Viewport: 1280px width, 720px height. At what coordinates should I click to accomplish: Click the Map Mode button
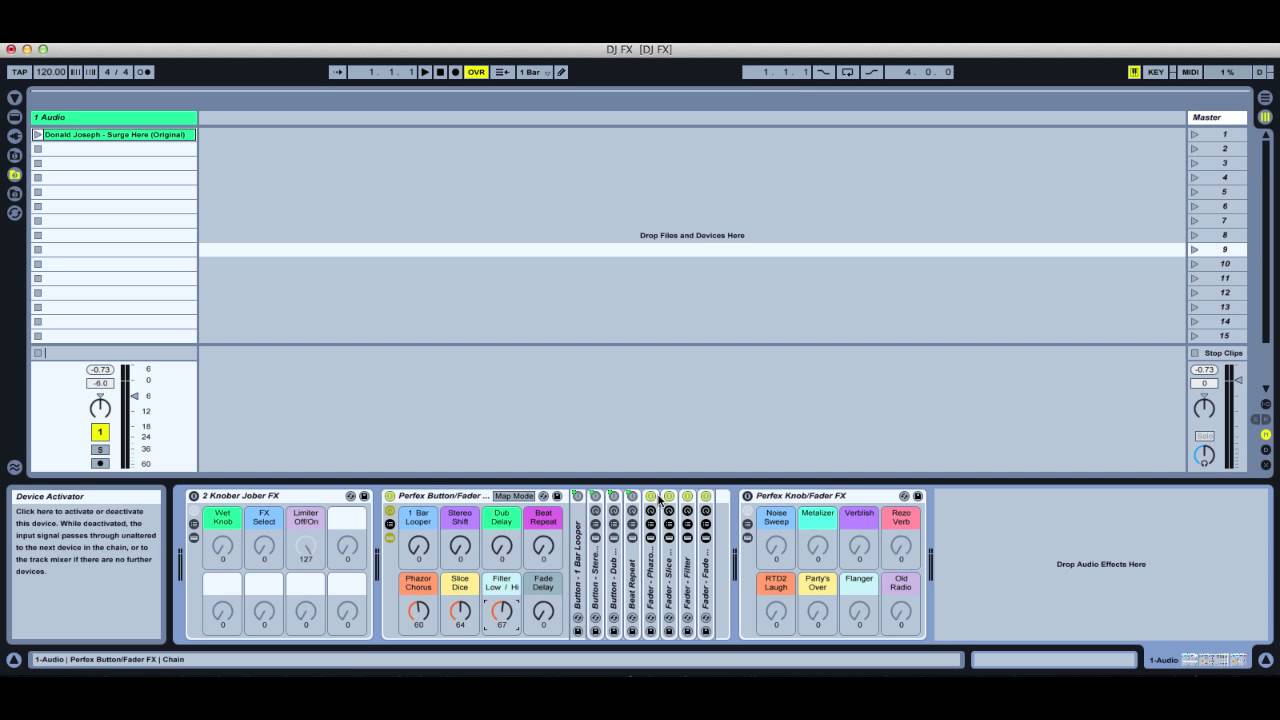[514, 496]
